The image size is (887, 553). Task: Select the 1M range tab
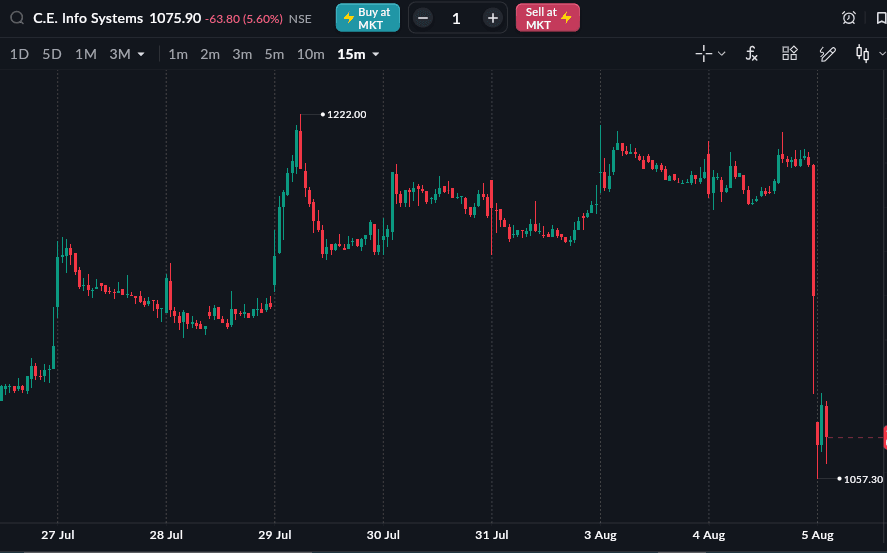click(x=85, y=54)
